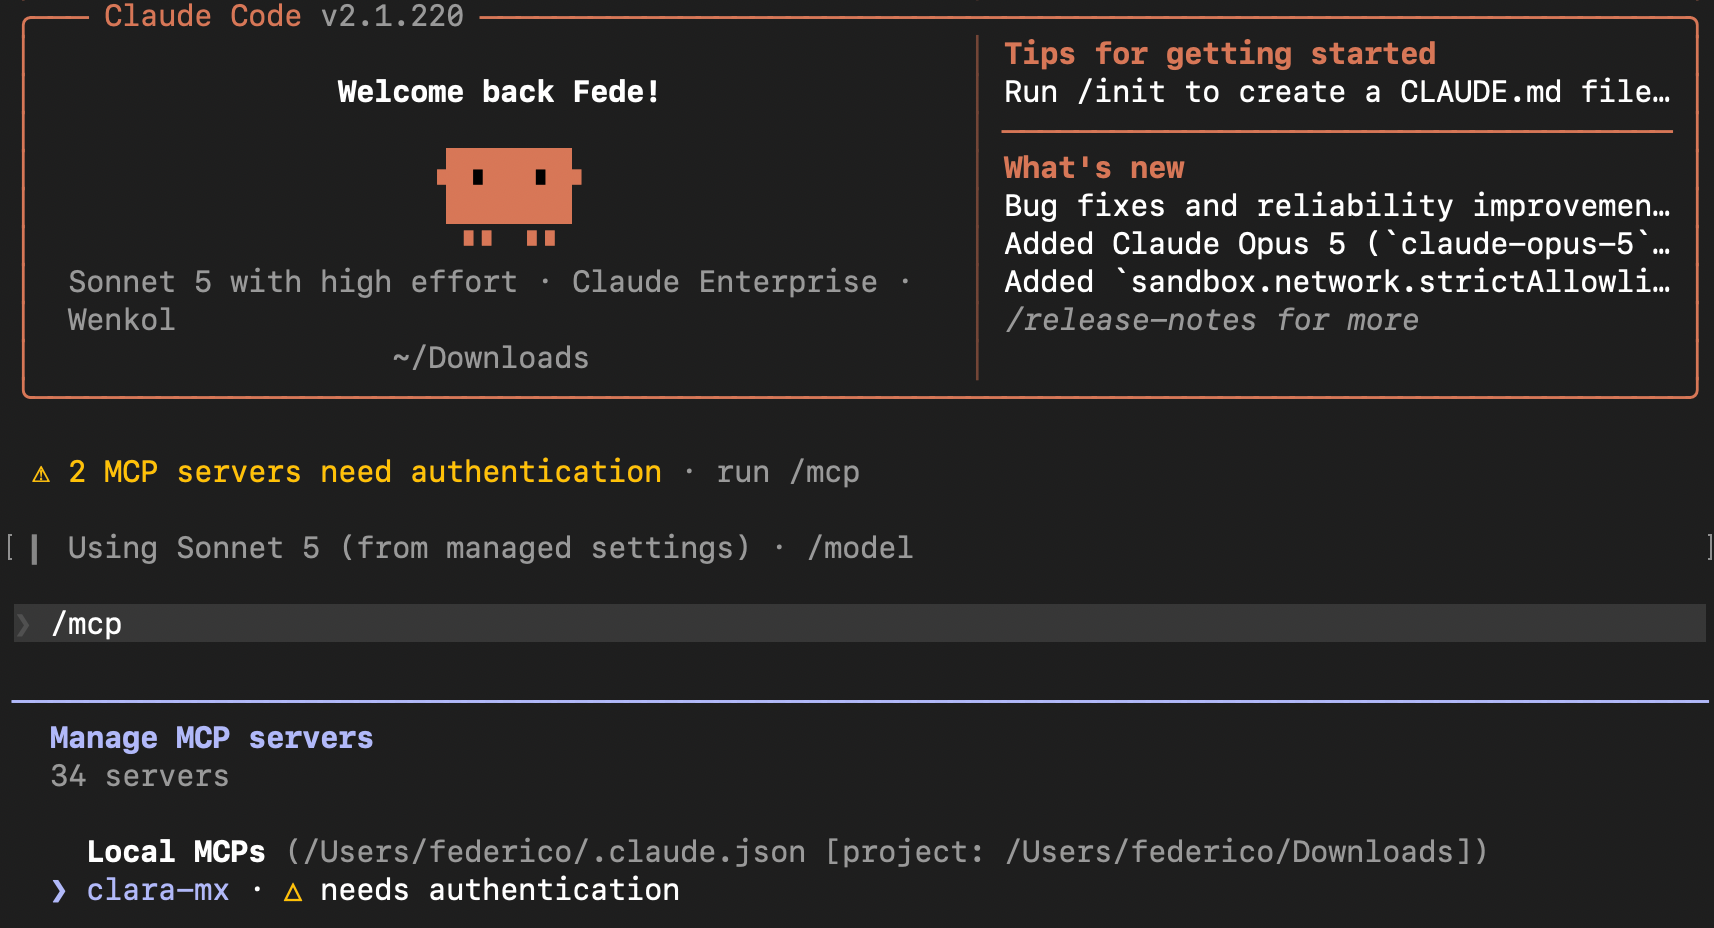The height and width of the screenshot is (928, 1714).
Task: Click the "run /mcp" hint text
Action: point(788,472)
